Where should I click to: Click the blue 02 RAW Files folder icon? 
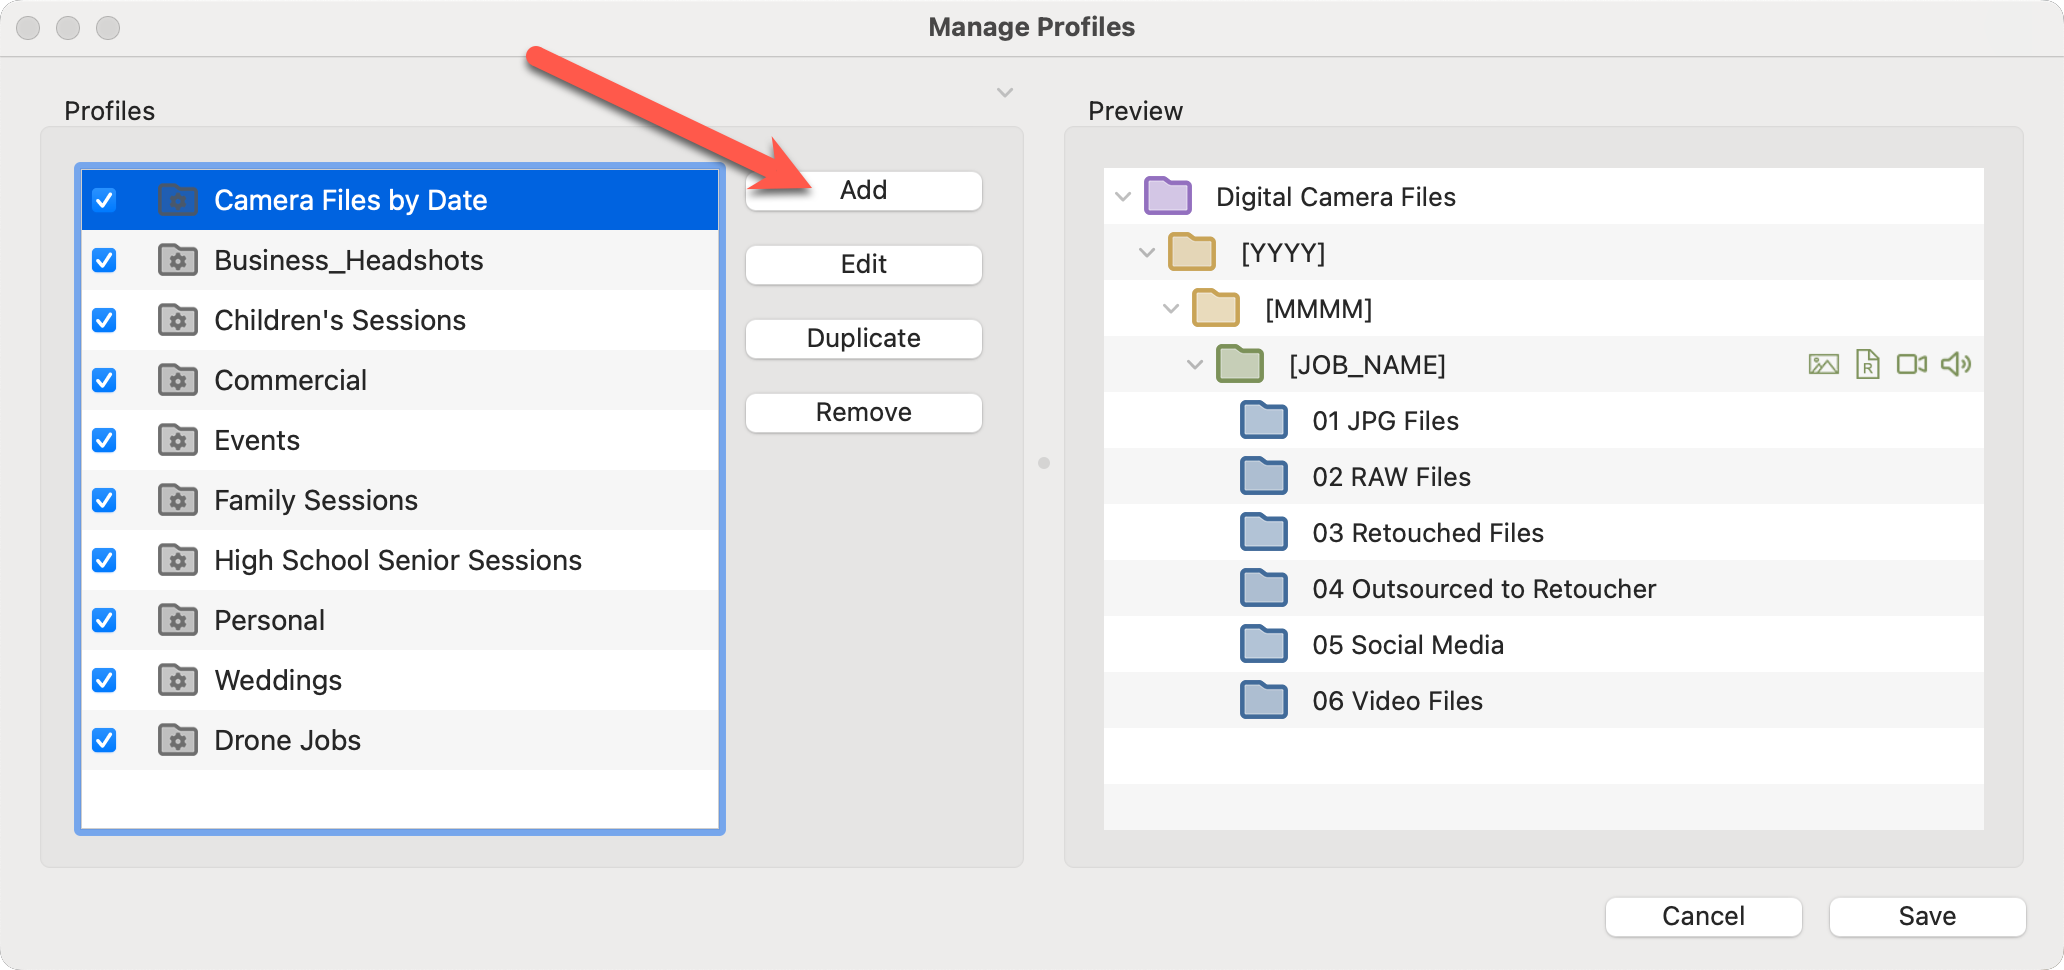point(1264,477)
